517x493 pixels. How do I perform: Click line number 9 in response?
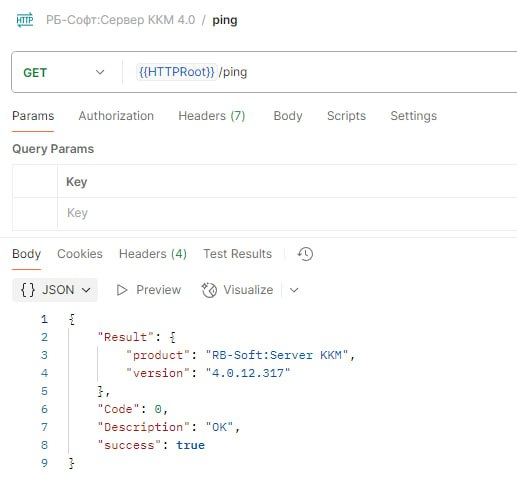[44, 463]
